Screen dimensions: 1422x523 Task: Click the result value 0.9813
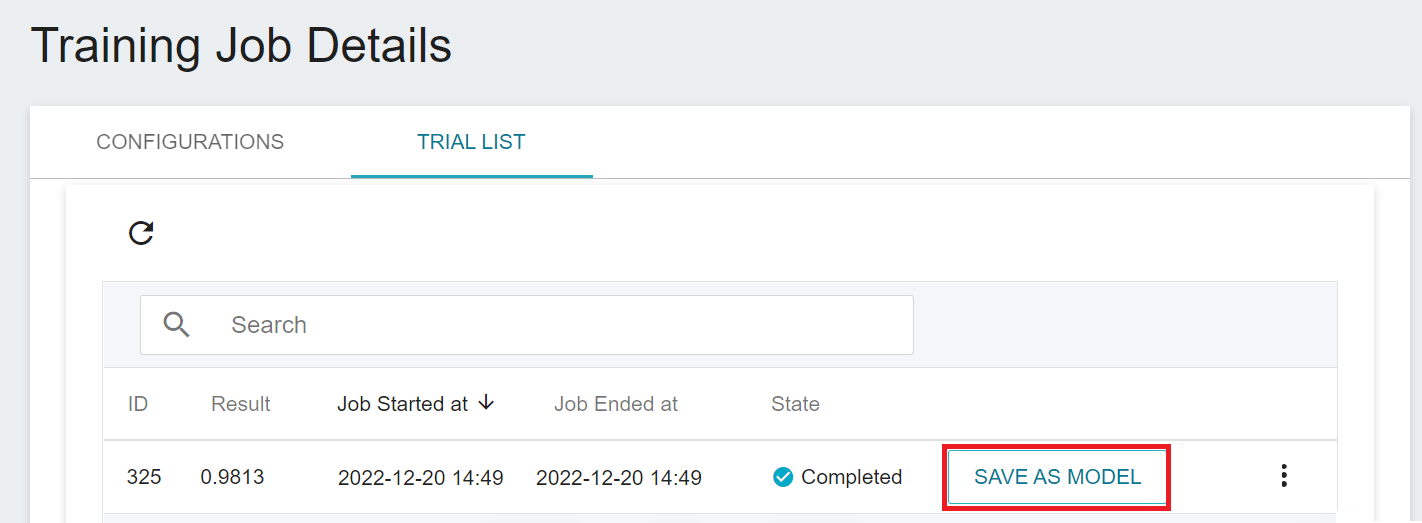(x=232, y=477)
